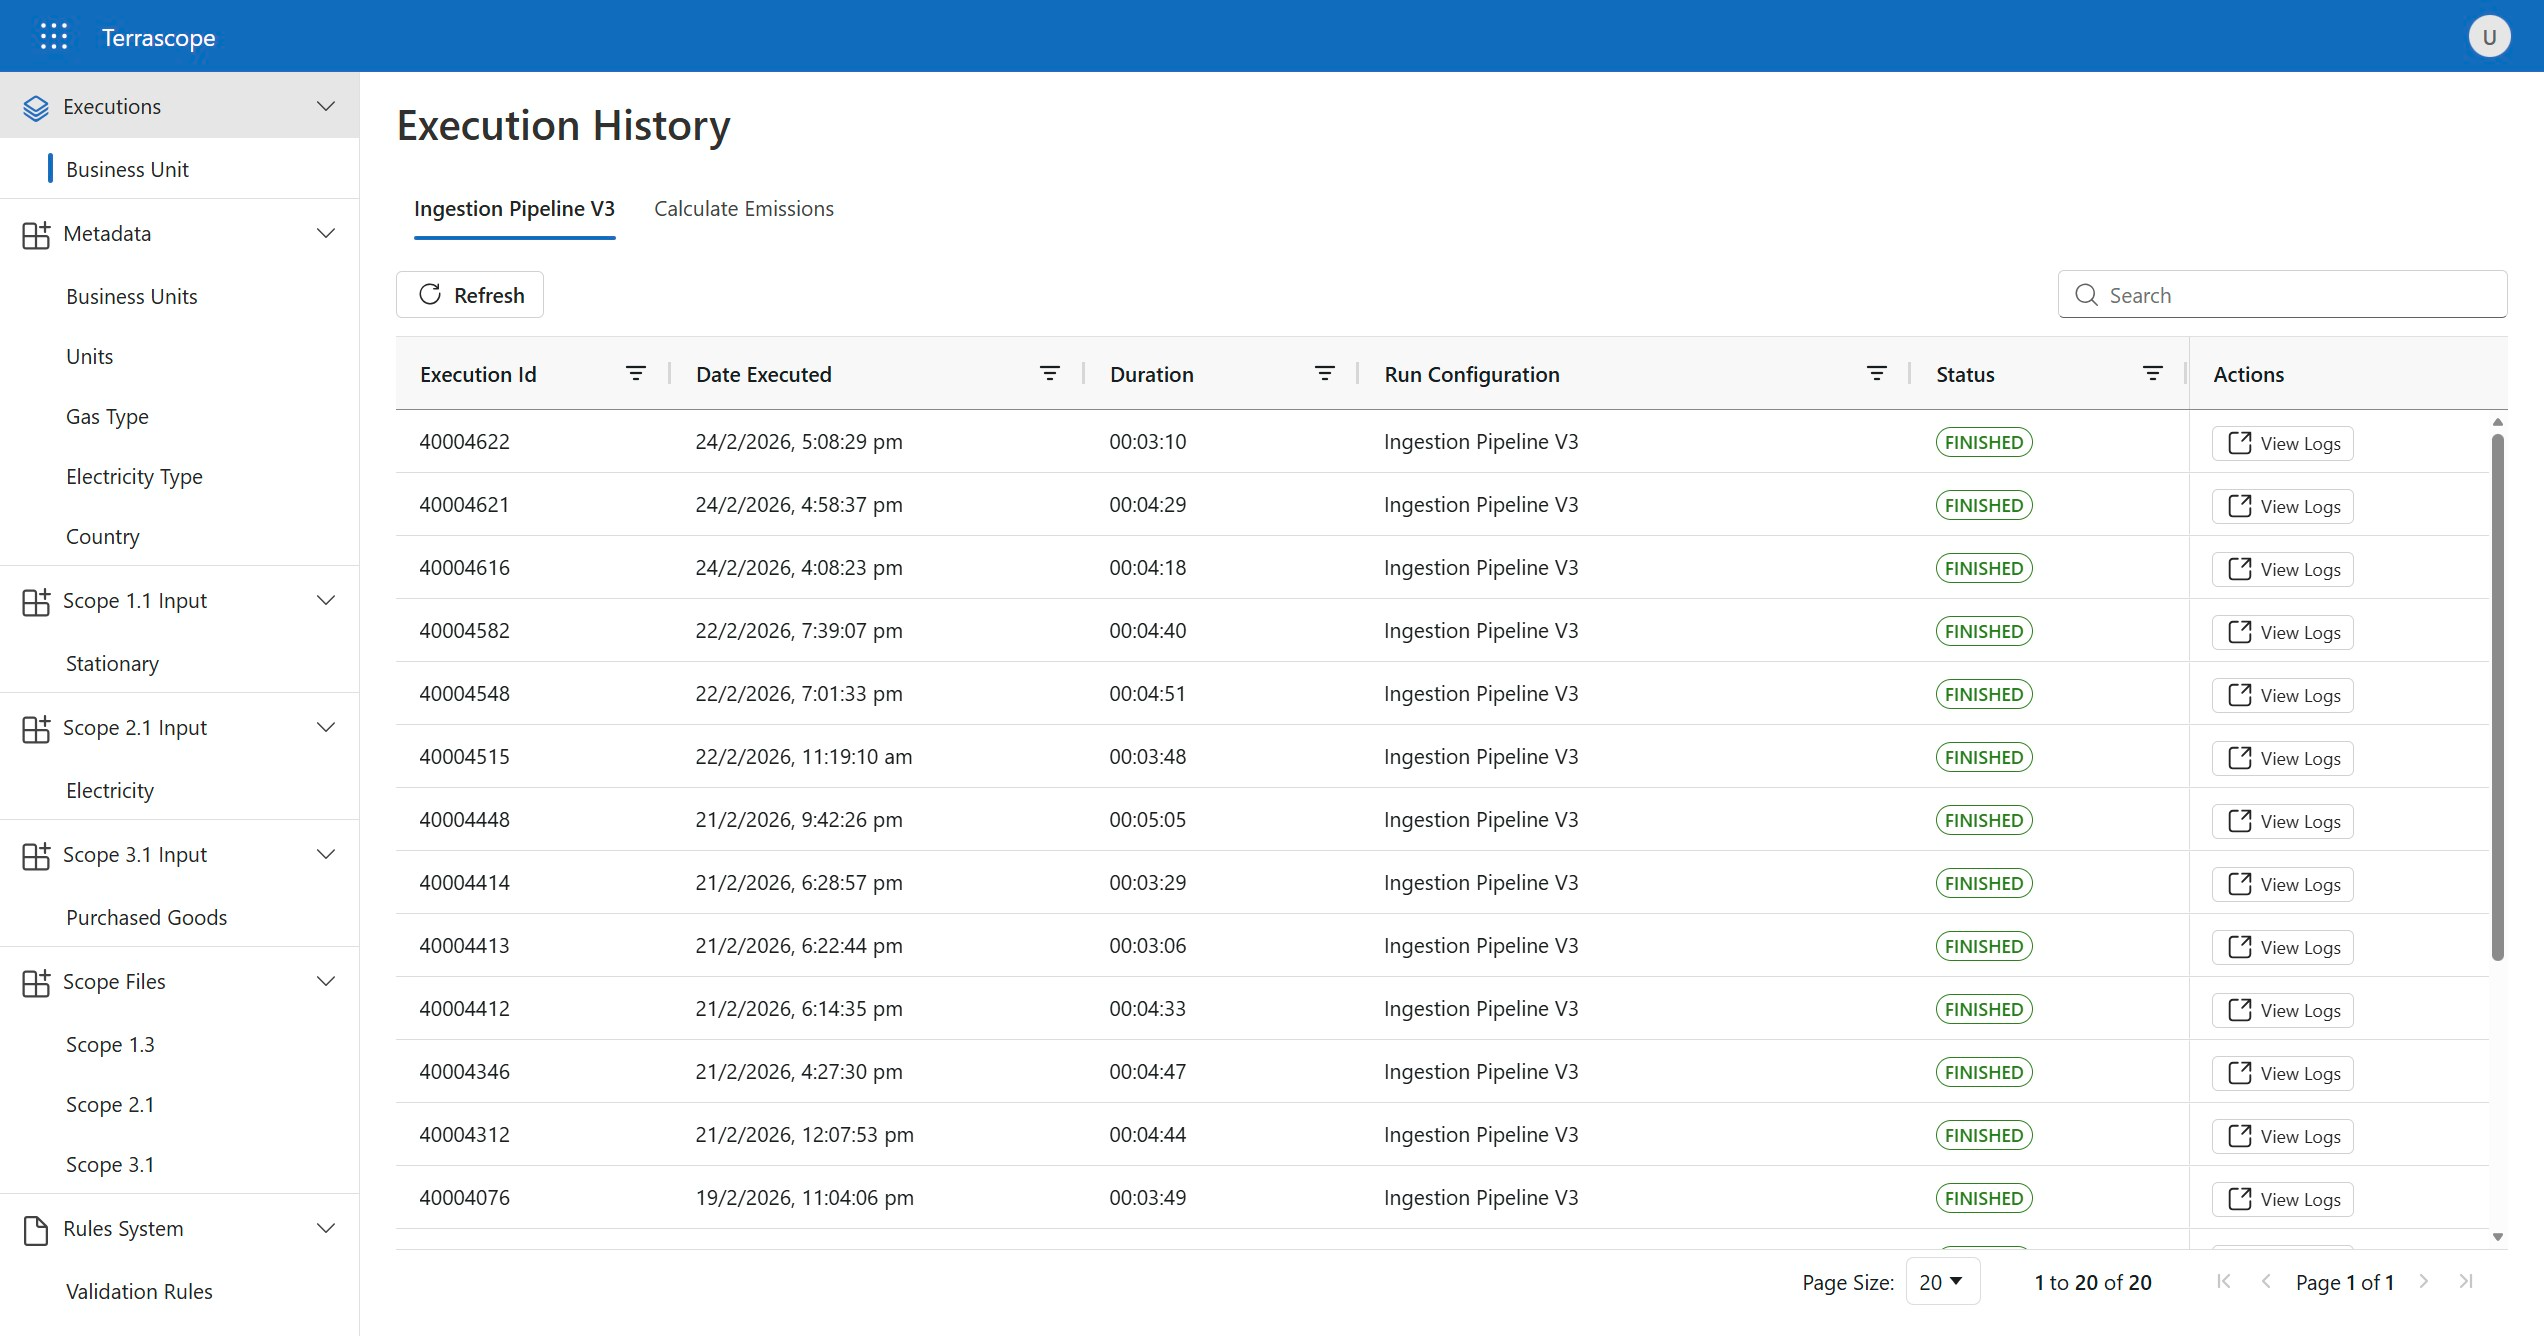2544x1336 pixels.
Task: Switch to the Calculate Emissions tab
Action: tap(743, 209)
